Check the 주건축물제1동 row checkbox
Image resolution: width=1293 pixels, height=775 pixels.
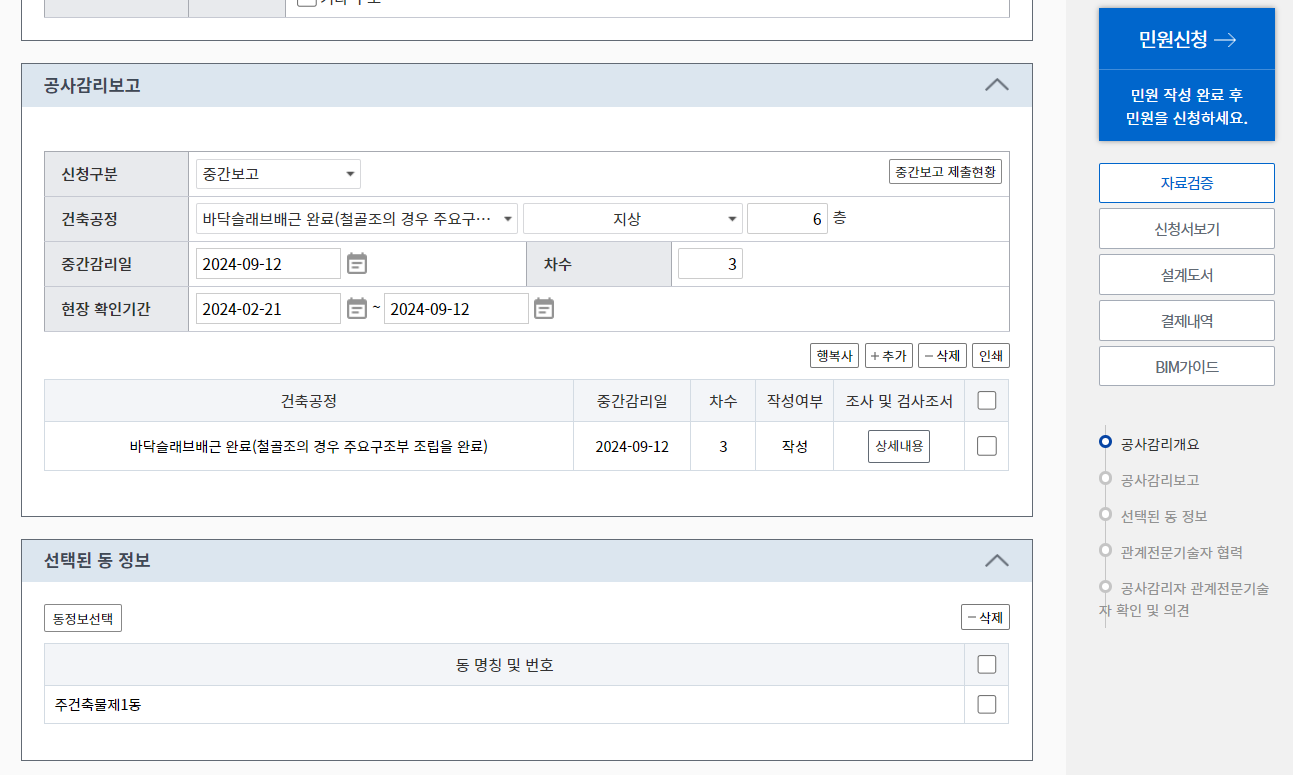[986, 704]
